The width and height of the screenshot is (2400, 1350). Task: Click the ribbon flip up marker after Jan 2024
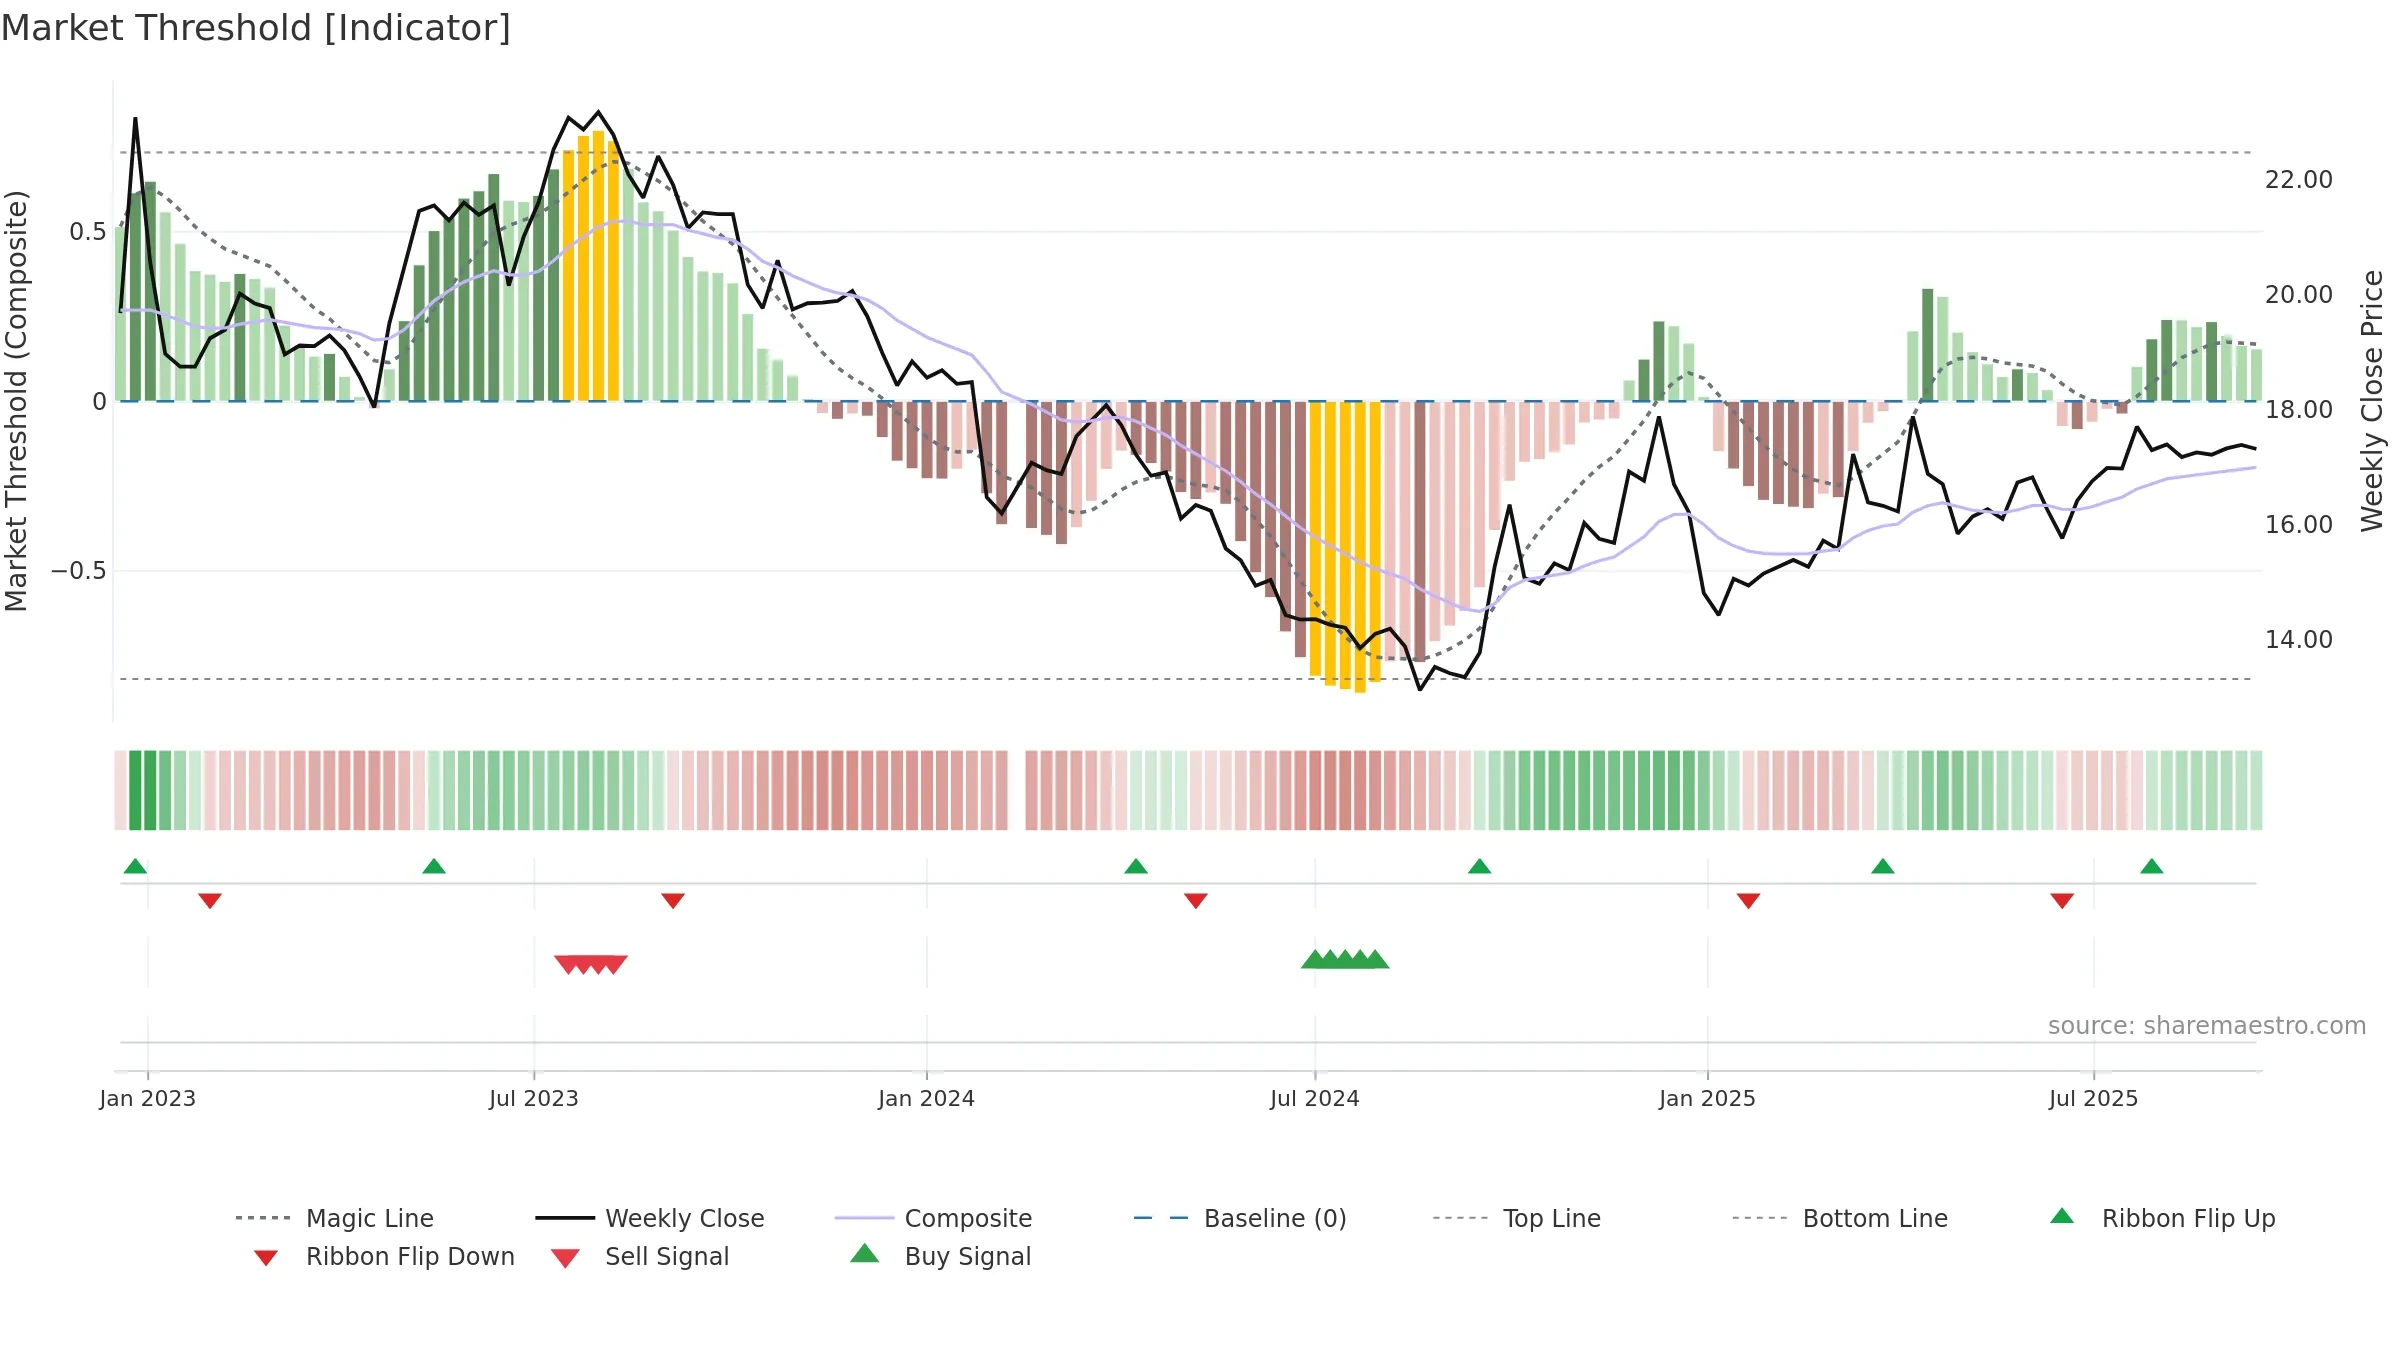point(1136,866)
